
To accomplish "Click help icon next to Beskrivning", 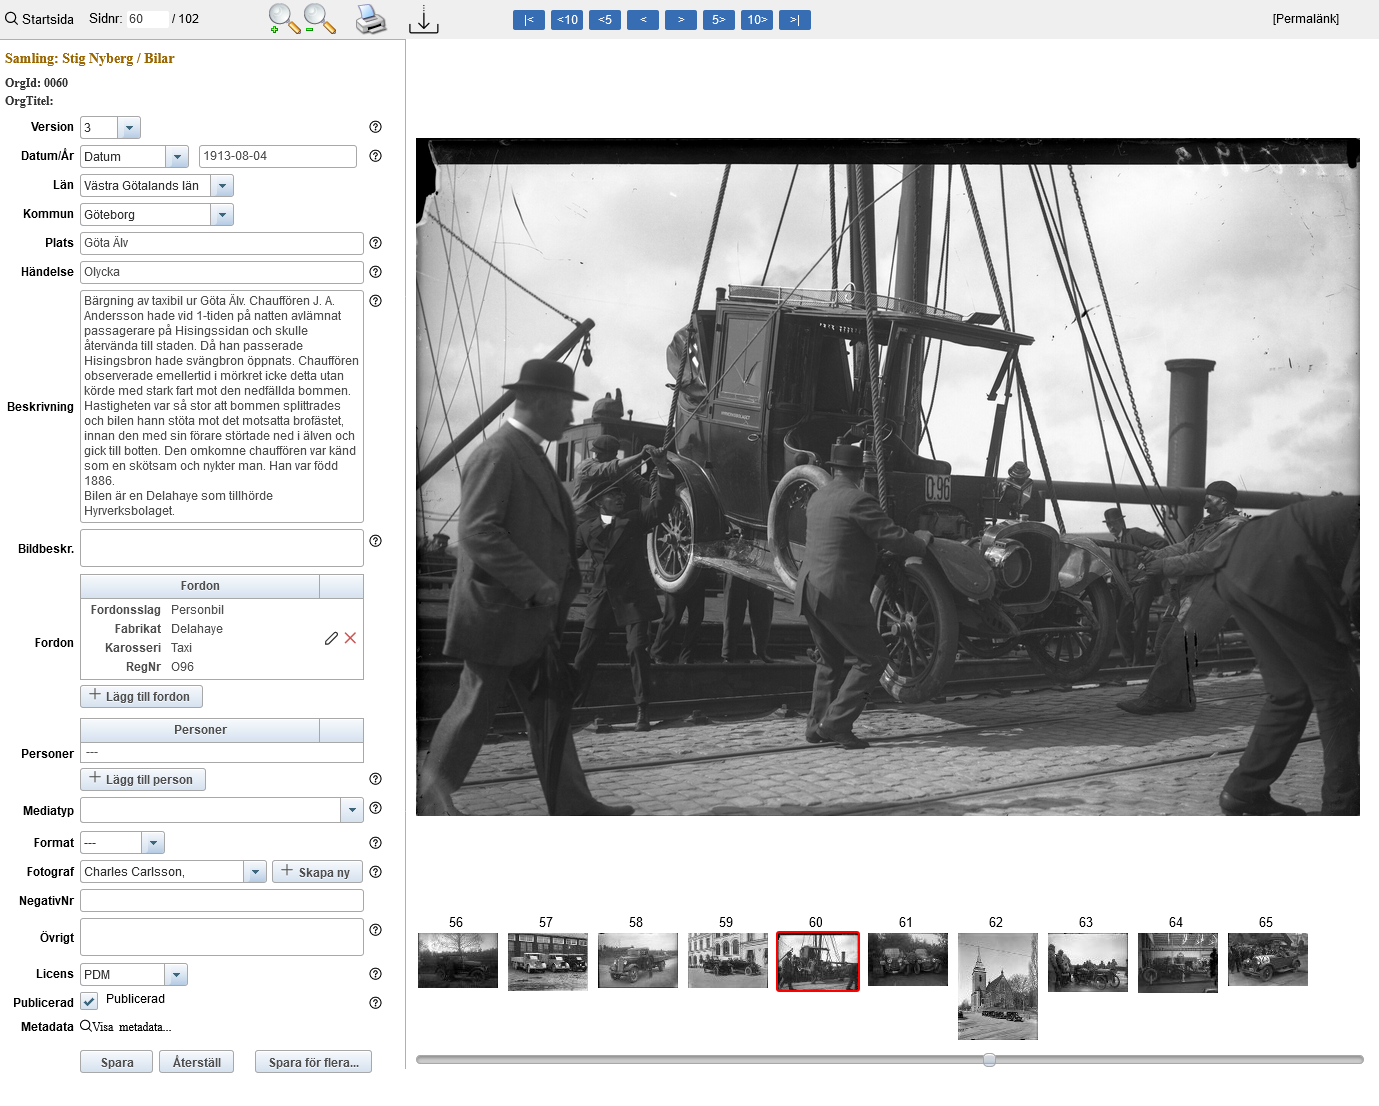I will (x=376, y=301).
